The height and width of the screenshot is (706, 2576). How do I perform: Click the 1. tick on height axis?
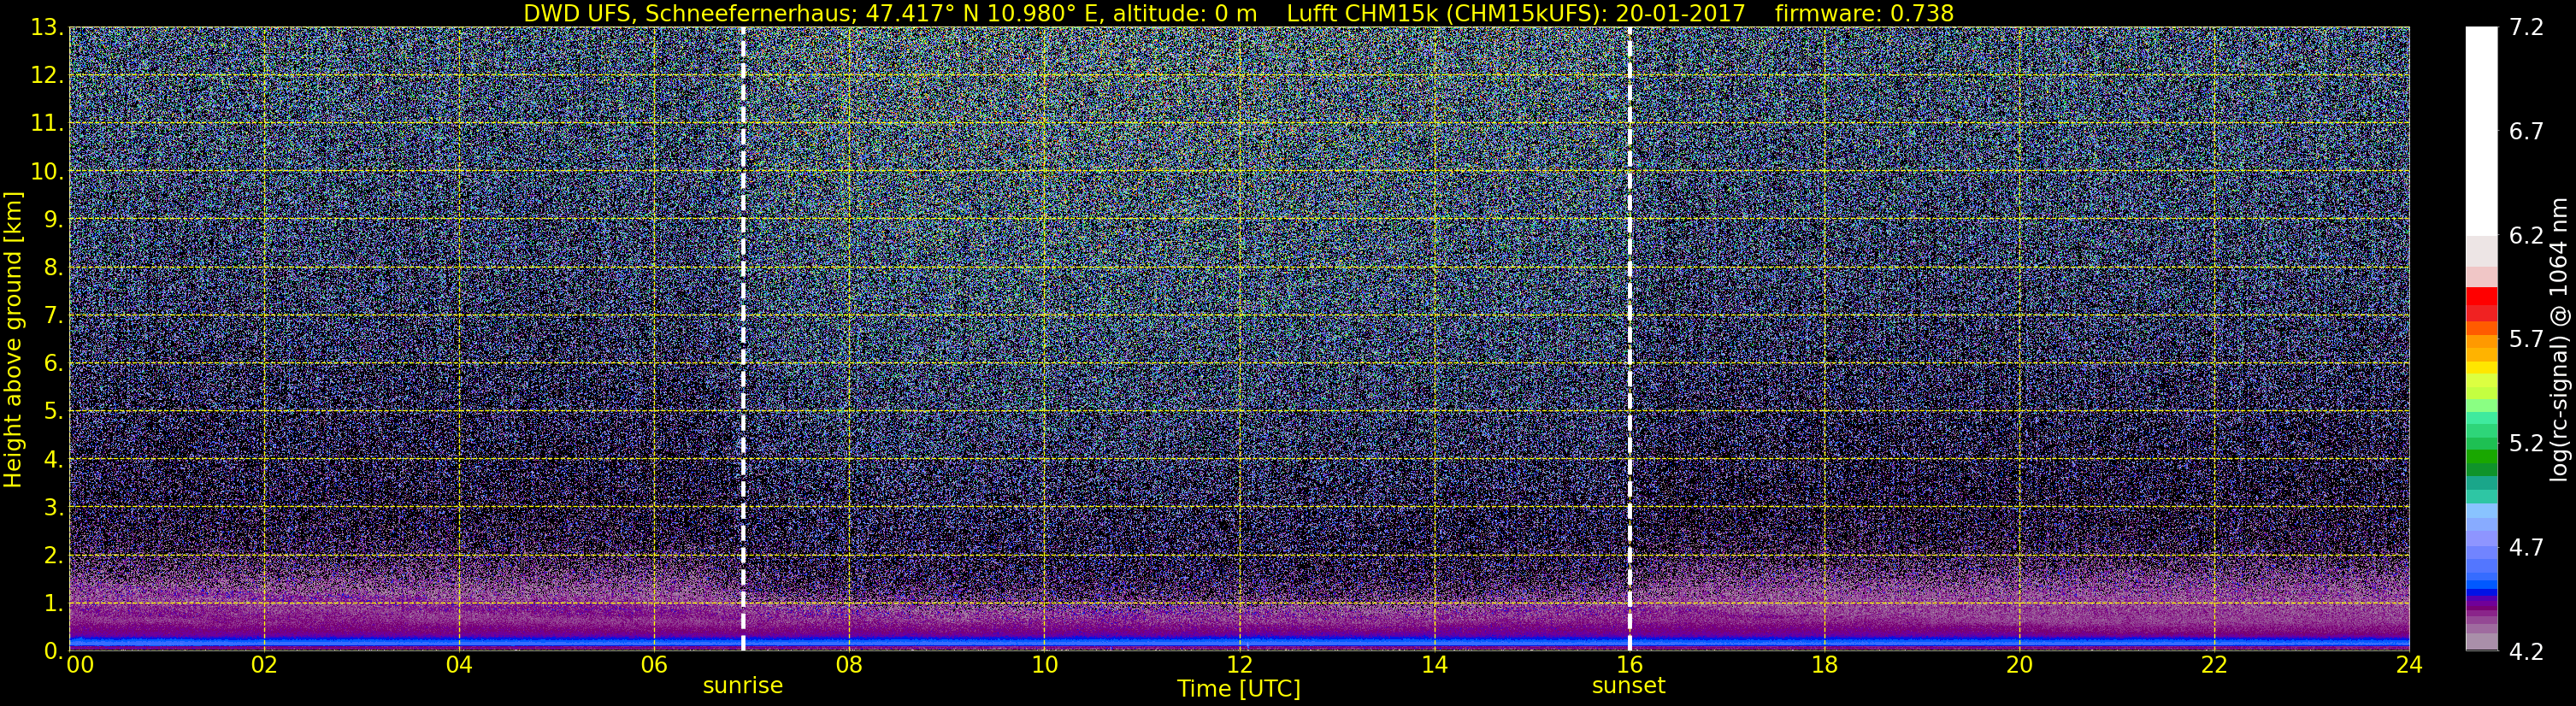(x=53, y=604)
